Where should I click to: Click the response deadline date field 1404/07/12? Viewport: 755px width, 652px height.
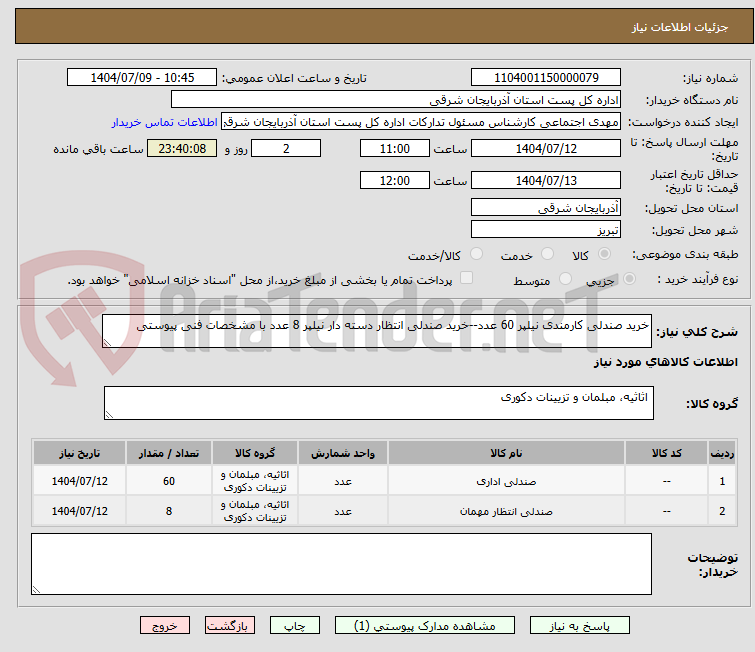point(545,148)
